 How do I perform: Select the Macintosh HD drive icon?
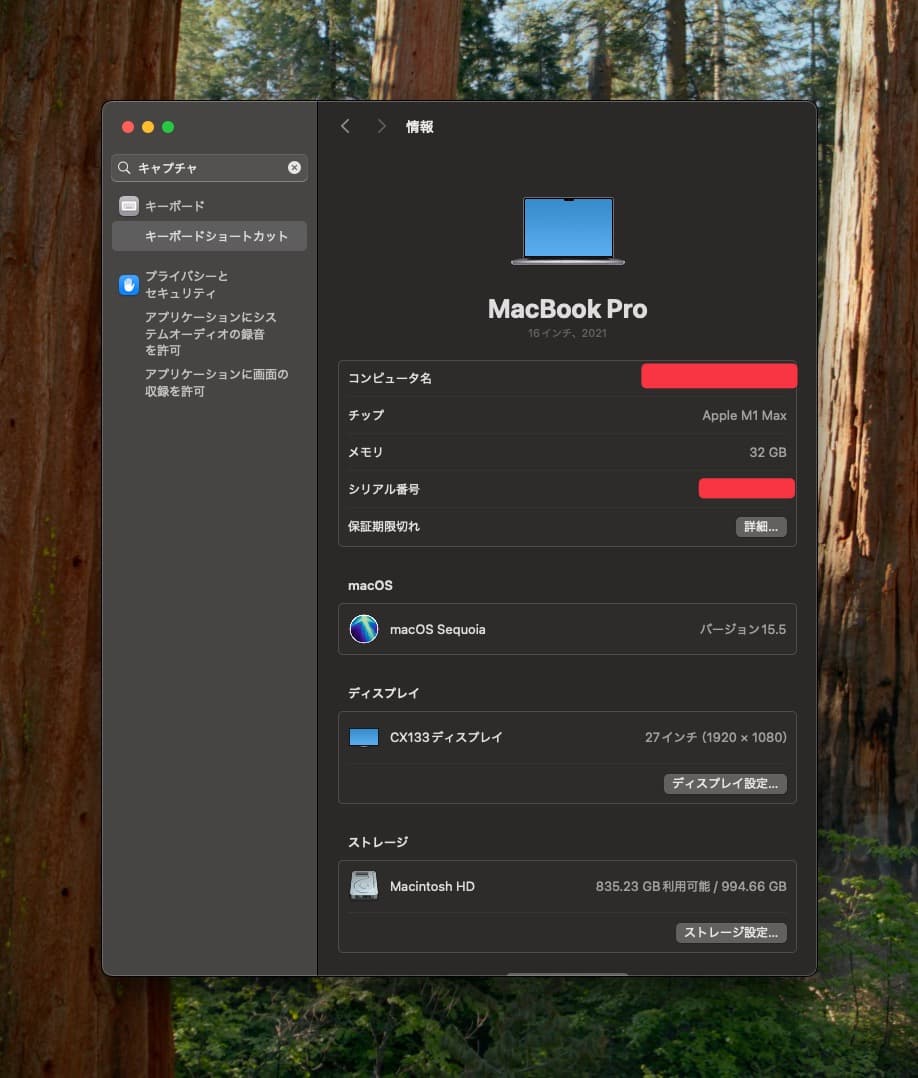tap(363, 885)
